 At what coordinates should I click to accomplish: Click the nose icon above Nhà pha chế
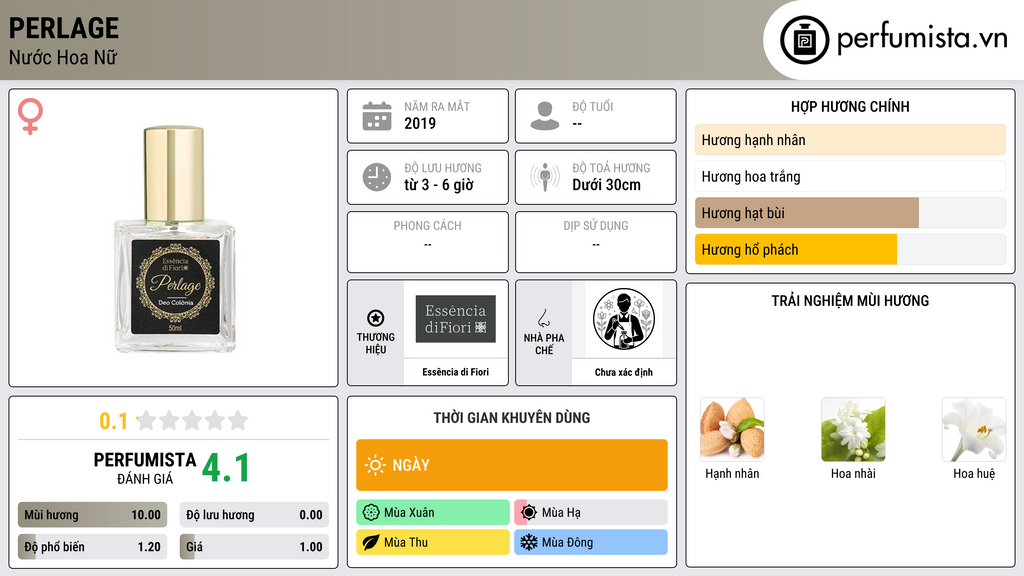(543, 318)
